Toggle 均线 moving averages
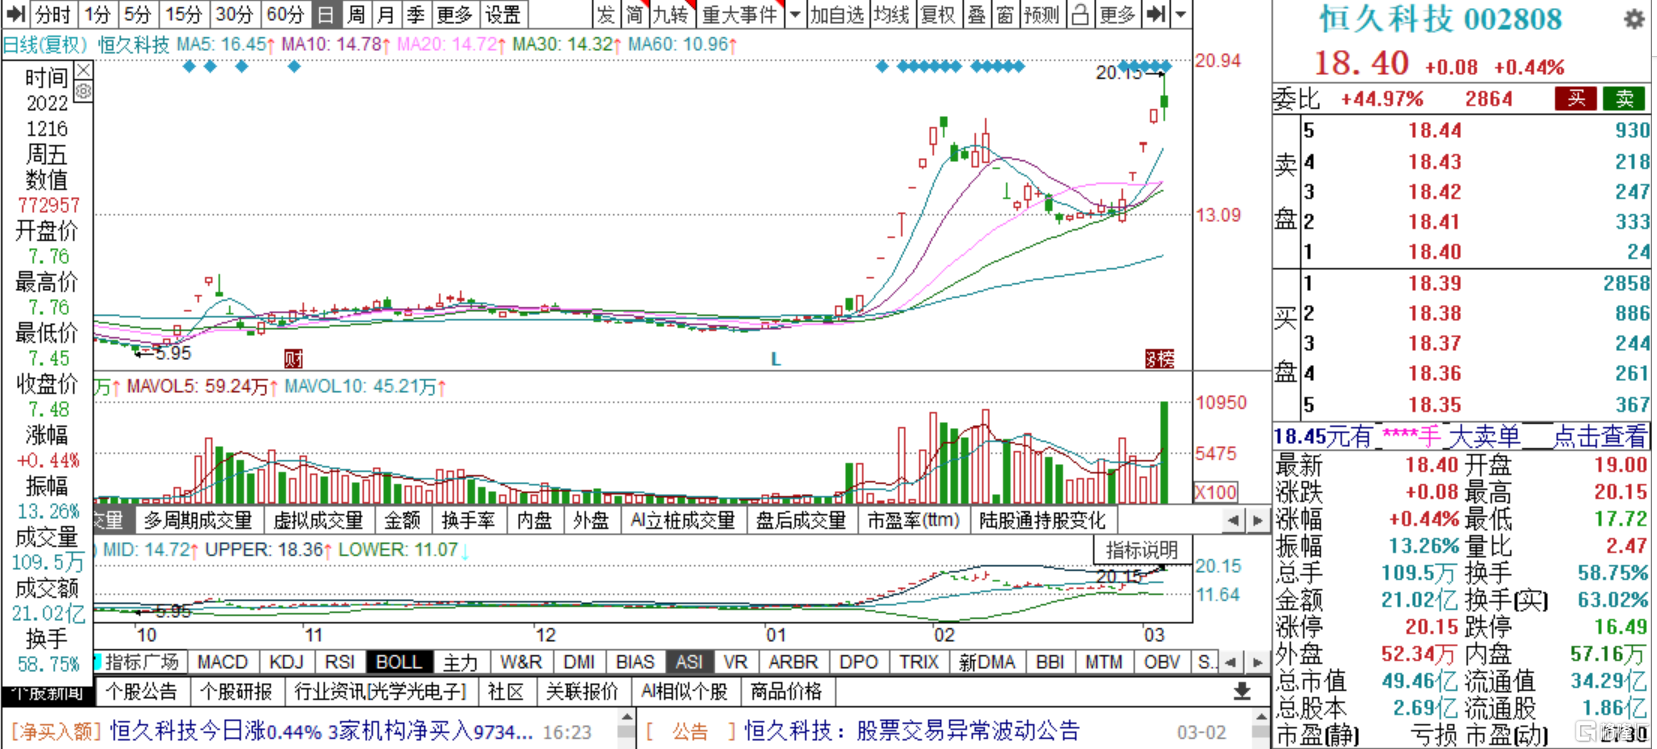Image resolution: width=1657 pixels, height=749 pixels. coord(892,14)
